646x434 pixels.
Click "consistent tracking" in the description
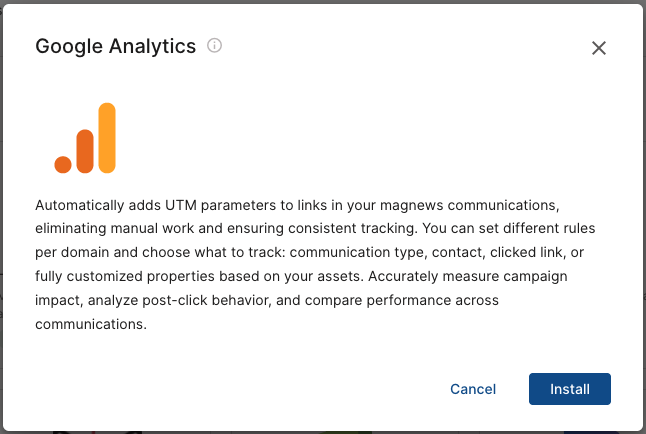pyautogui.click(x=353, y=228)
